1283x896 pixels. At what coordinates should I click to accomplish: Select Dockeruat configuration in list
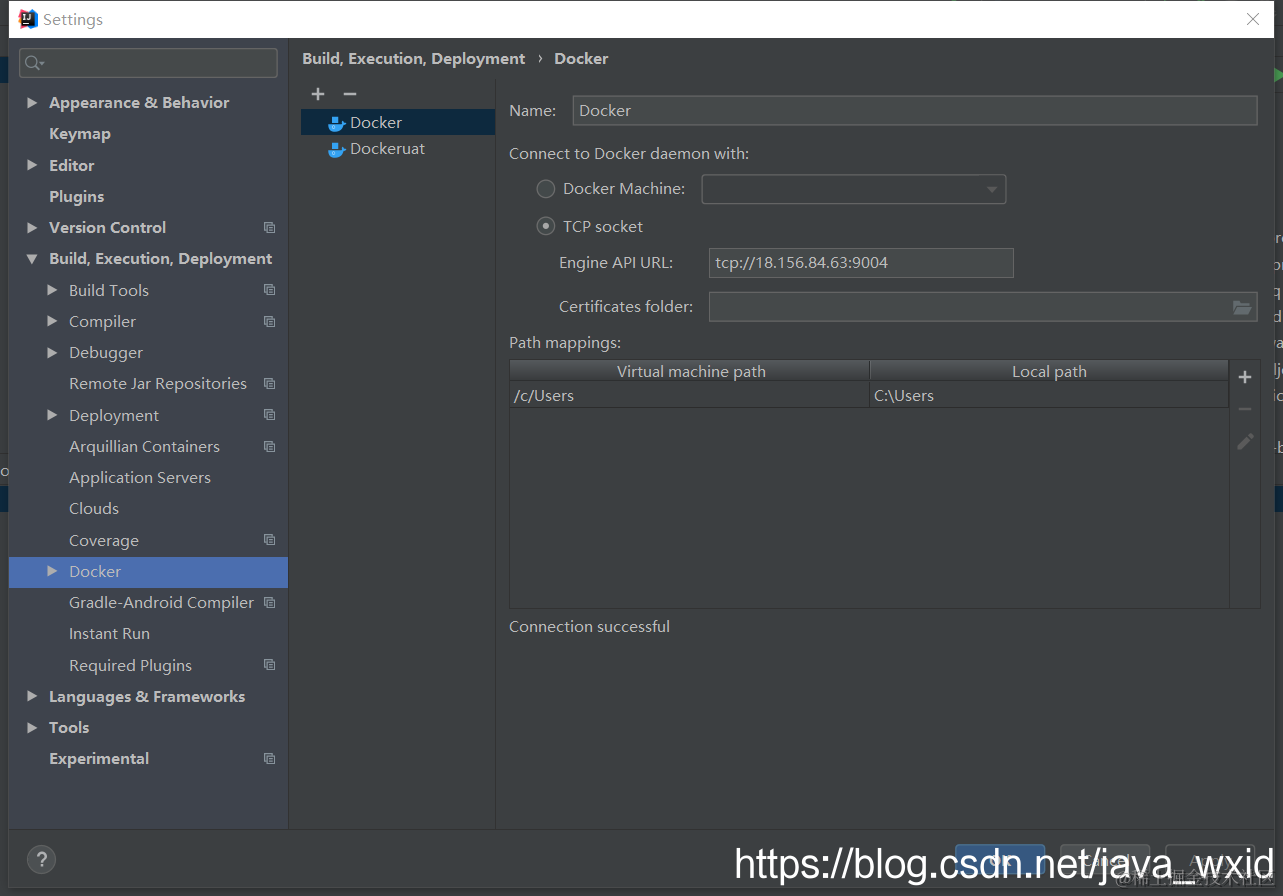(398, 149)
